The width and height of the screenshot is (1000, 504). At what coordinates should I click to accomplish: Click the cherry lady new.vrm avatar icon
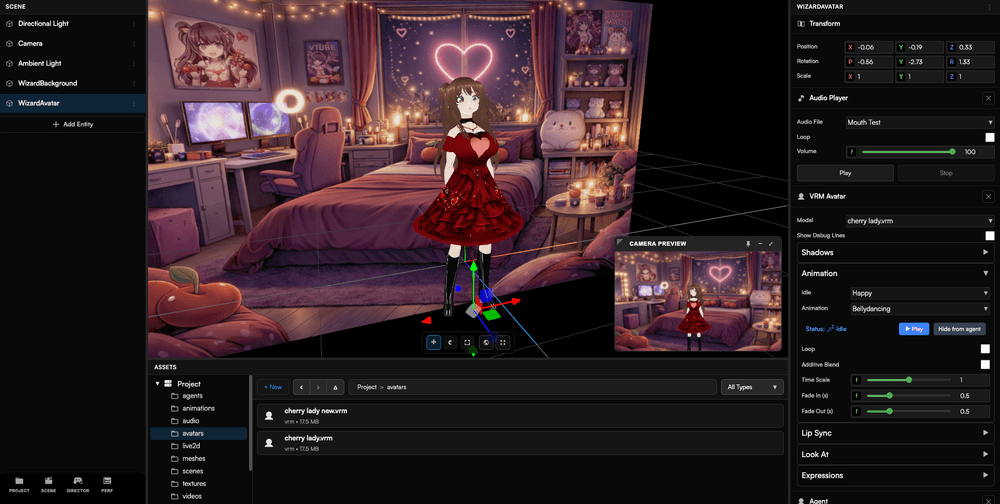[269, 415]
